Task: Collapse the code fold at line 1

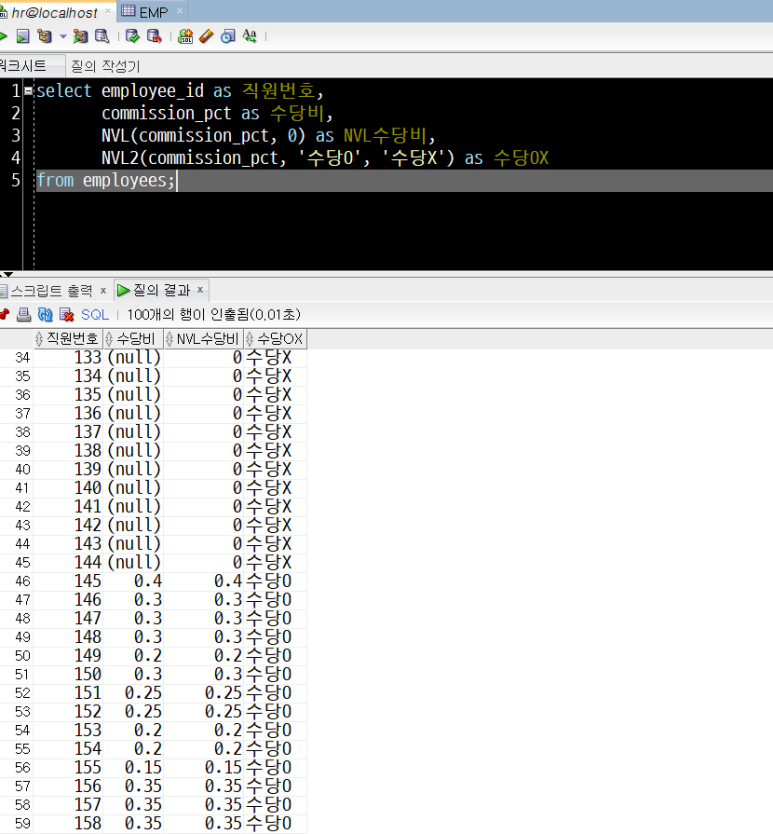Action: [x=28, y=90]
